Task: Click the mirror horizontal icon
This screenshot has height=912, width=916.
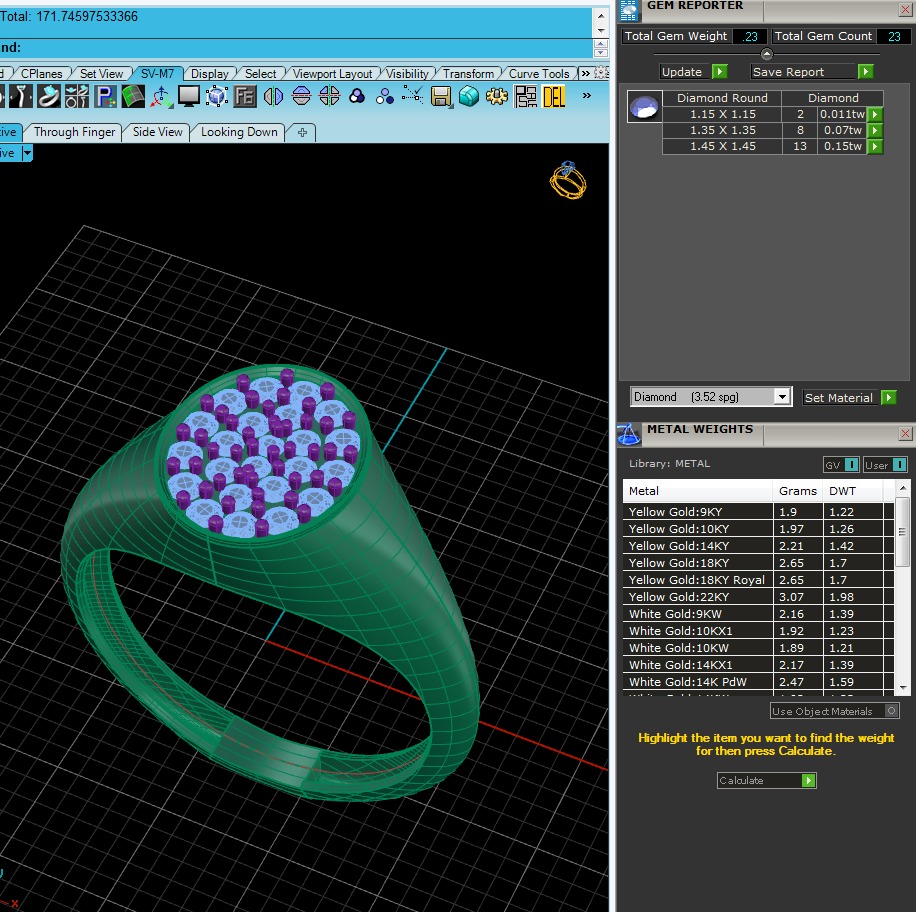Action: pyautogui.click(x=273, y=96)
